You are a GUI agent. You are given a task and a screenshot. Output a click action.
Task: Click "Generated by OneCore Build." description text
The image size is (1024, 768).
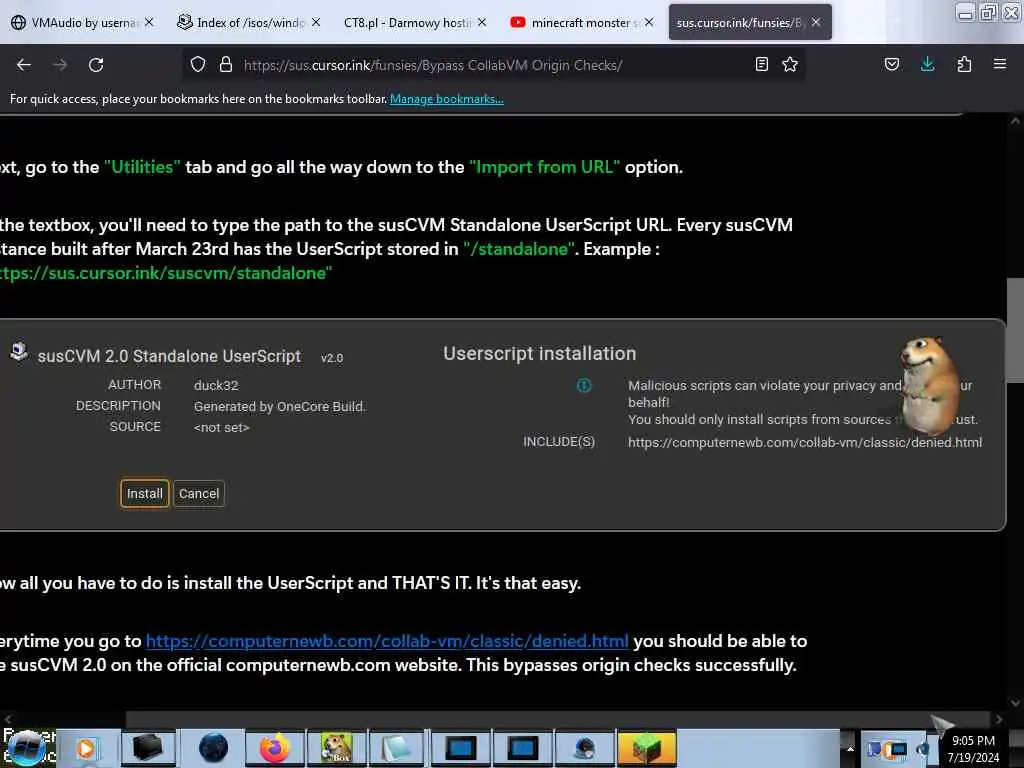(280, 406)
